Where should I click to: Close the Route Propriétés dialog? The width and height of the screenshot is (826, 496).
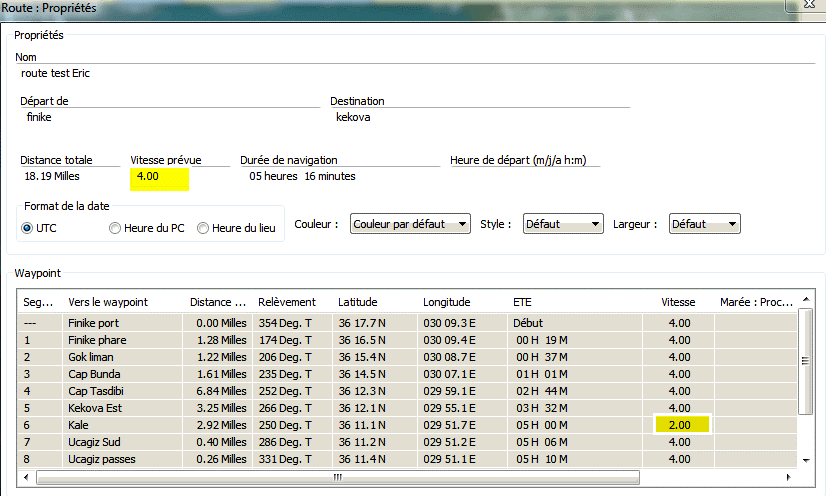click(x=809, y=4)
